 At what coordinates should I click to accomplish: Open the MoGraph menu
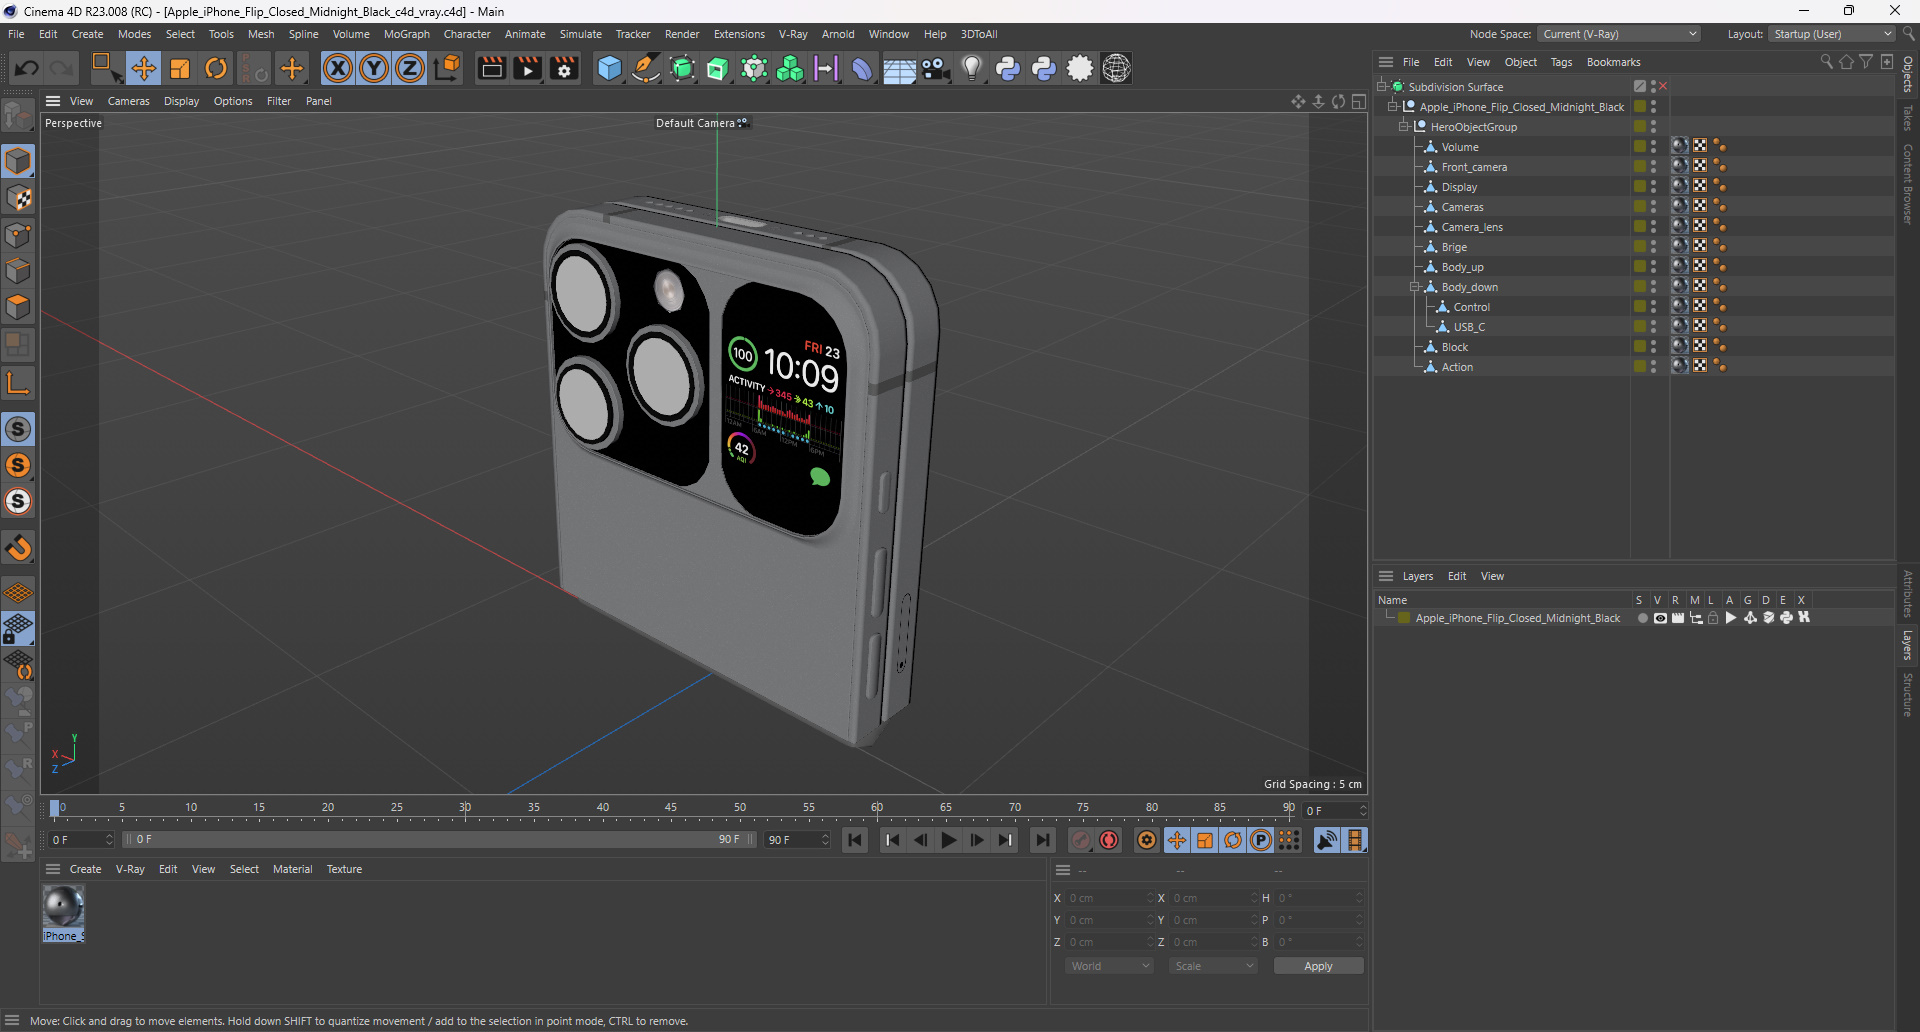click(407, 34)
